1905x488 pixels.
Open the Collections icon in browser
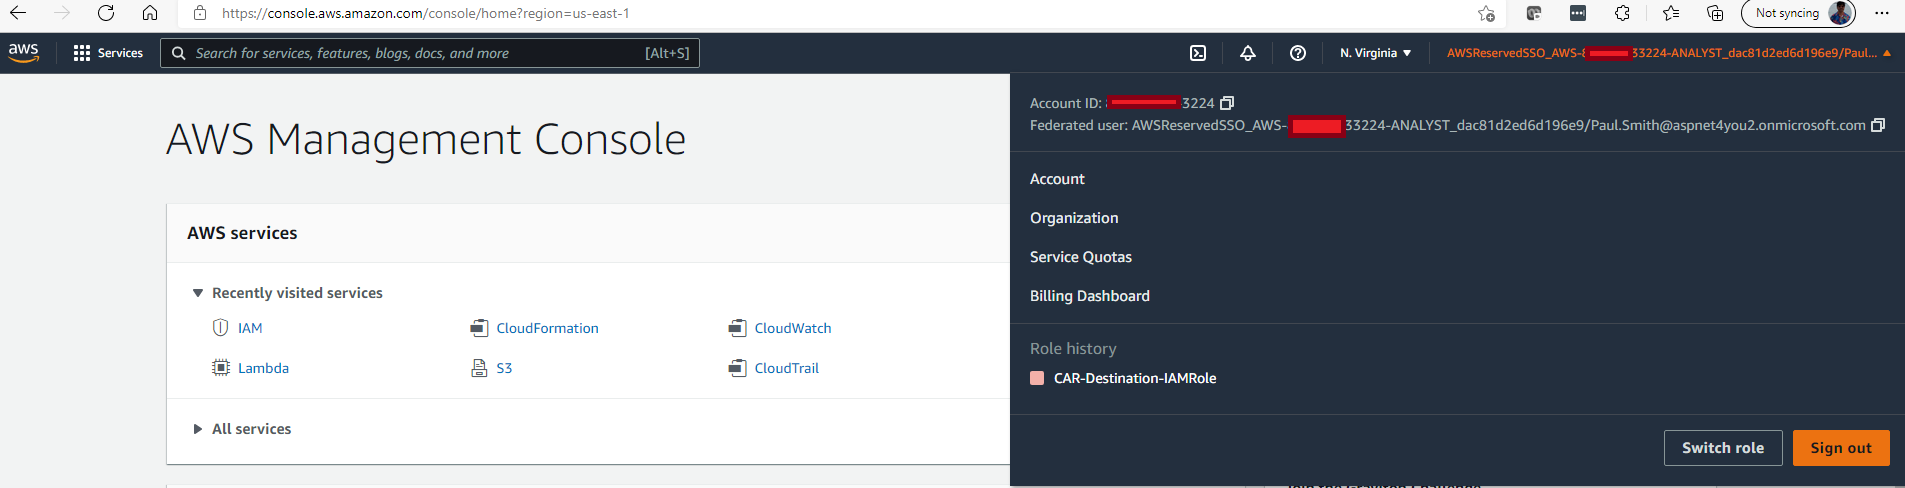(x=1715, y=13)
